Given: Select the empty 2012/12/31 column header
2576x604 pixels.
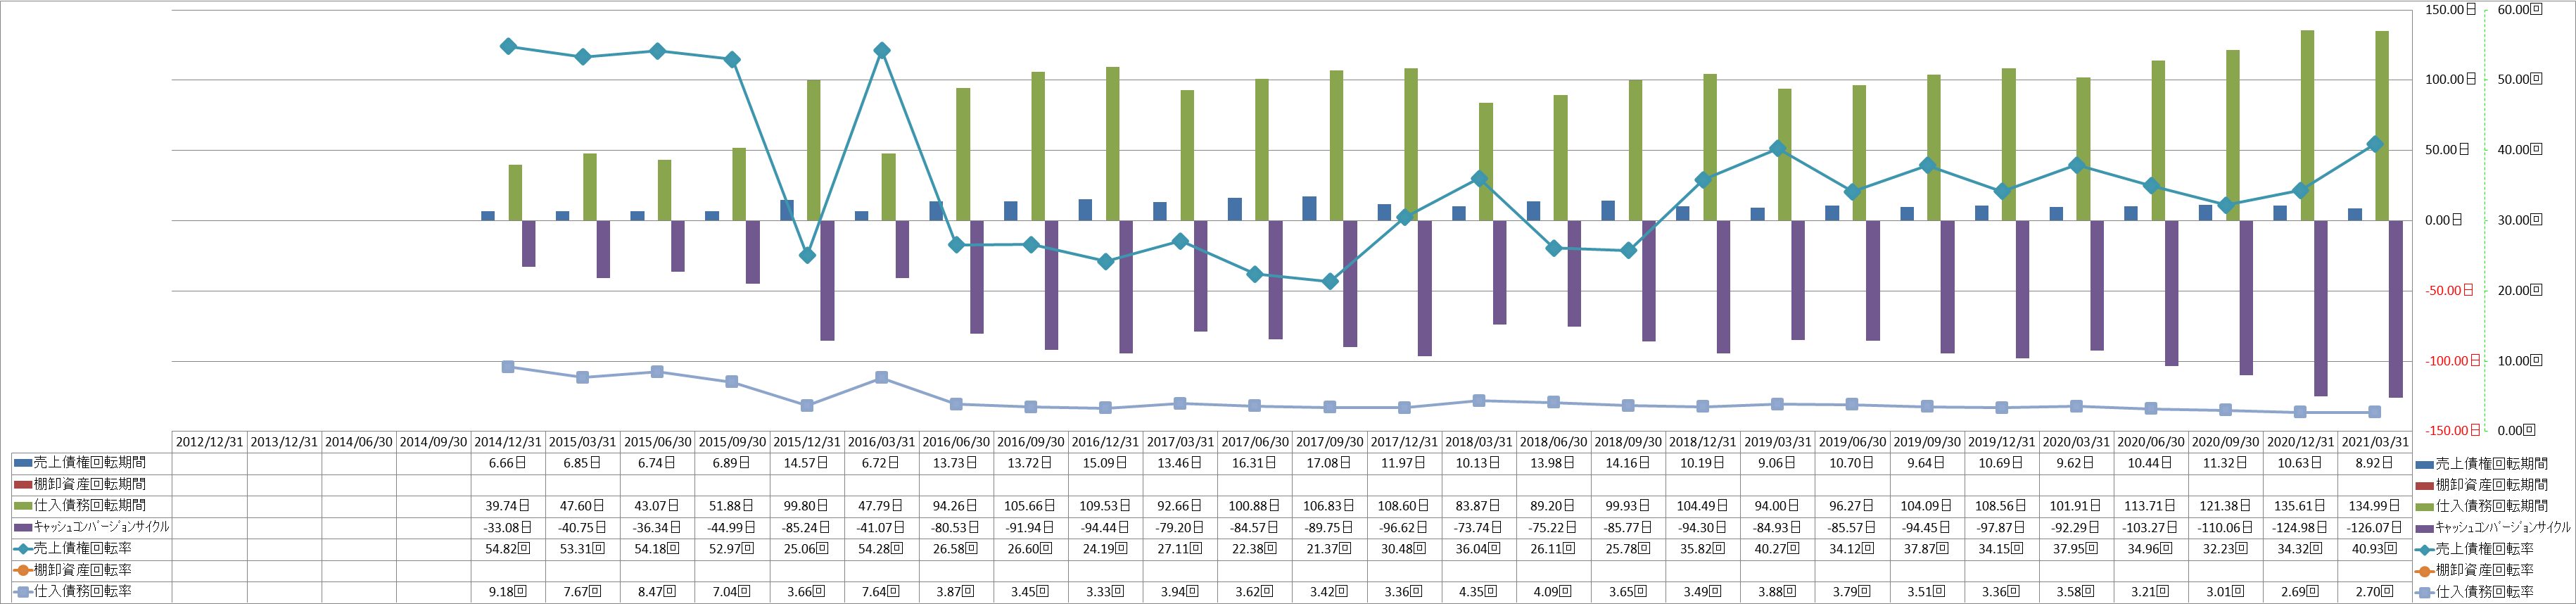Looking at the screenshot, I should 209,442.
